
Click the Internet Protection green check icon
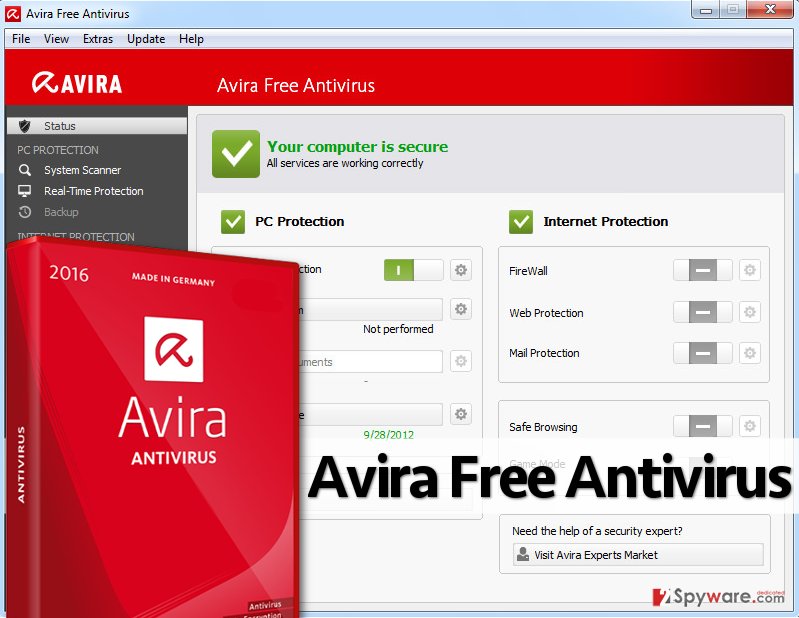coord(521,222)
